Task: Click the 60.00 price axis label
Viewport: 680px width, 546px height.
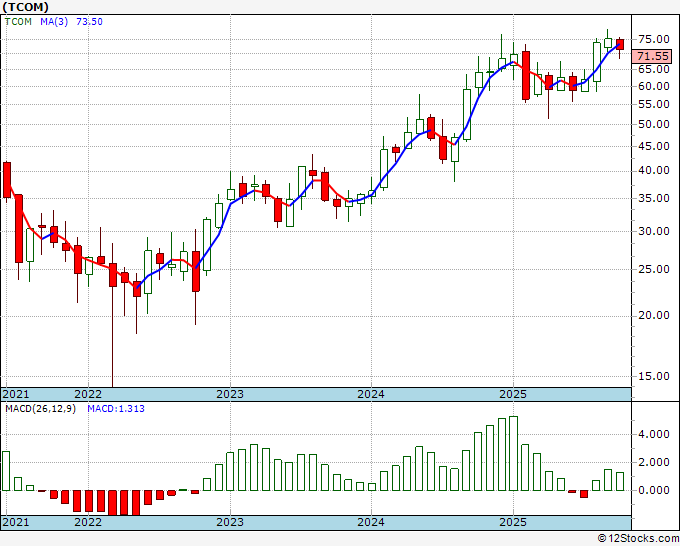Action: pos(654,86)
